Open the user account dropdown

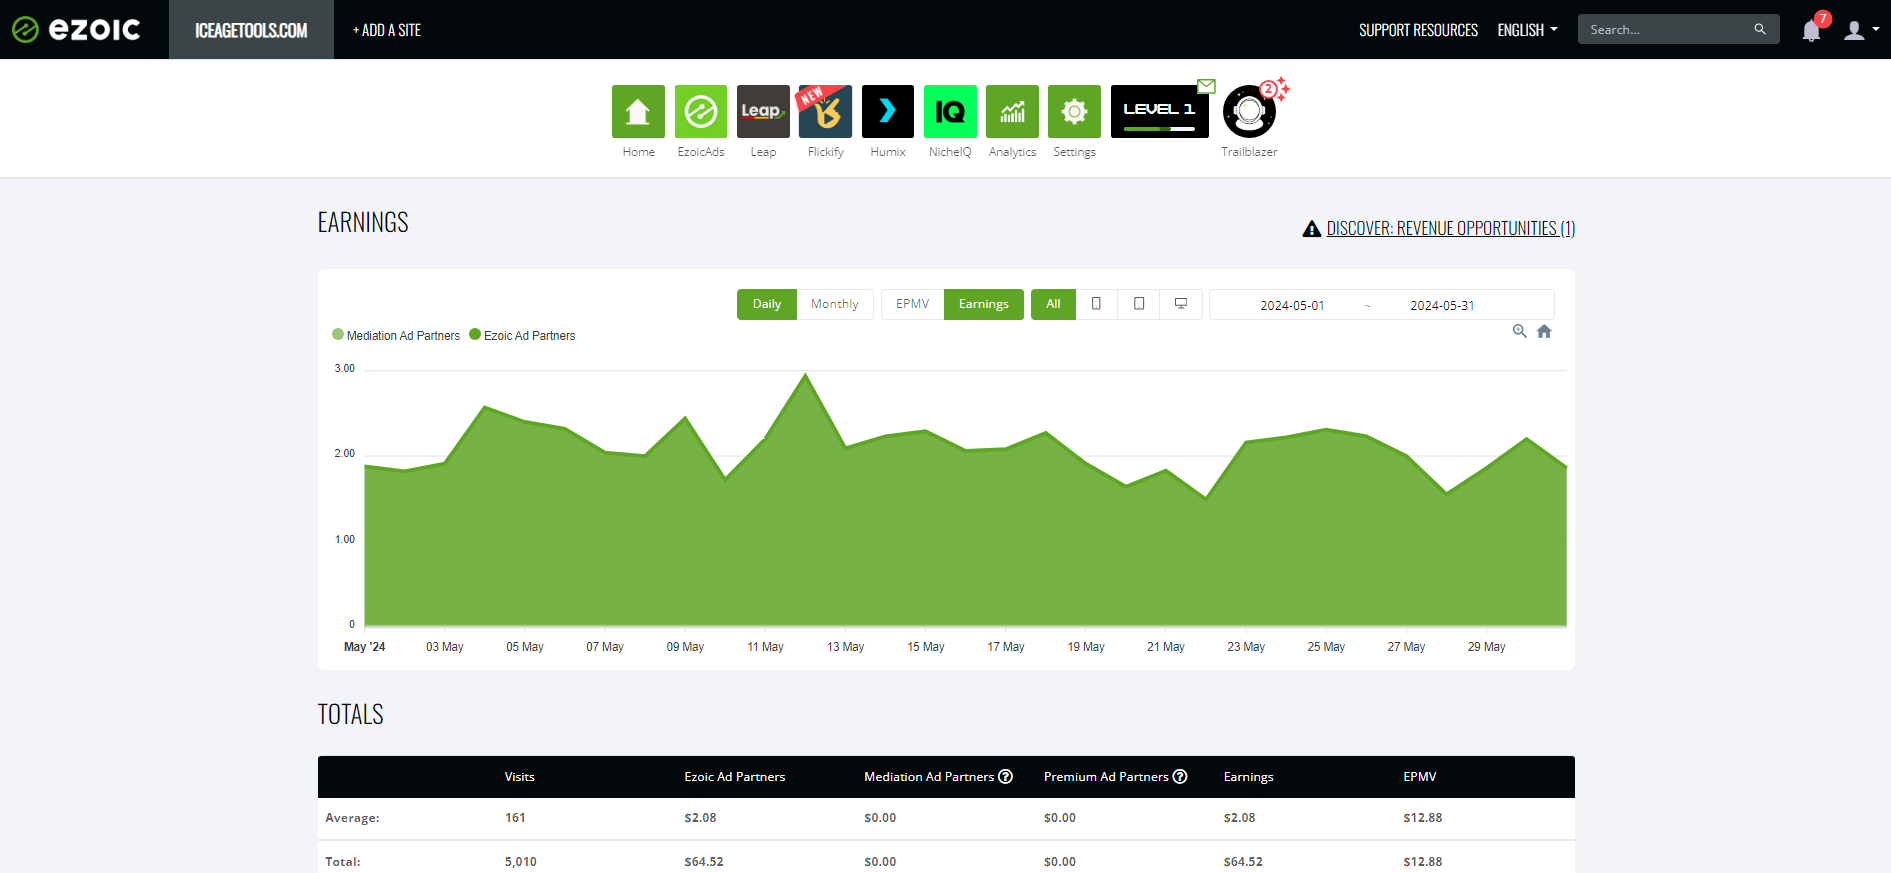click(1861, 30)
